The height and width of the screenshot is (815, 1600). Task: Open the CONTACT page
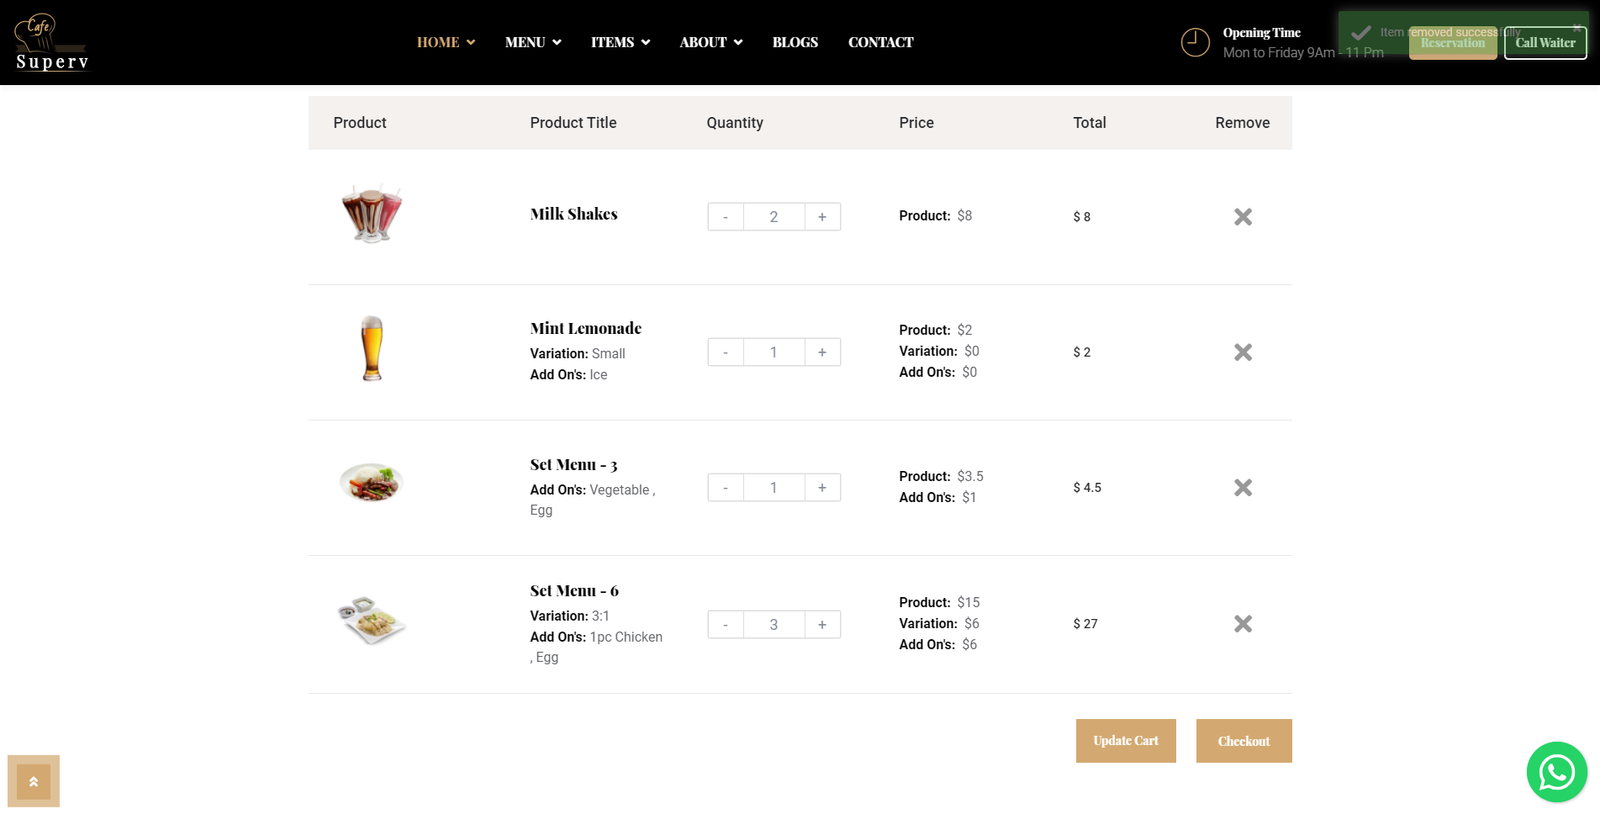pyautogui.click(x=880, y=42)
